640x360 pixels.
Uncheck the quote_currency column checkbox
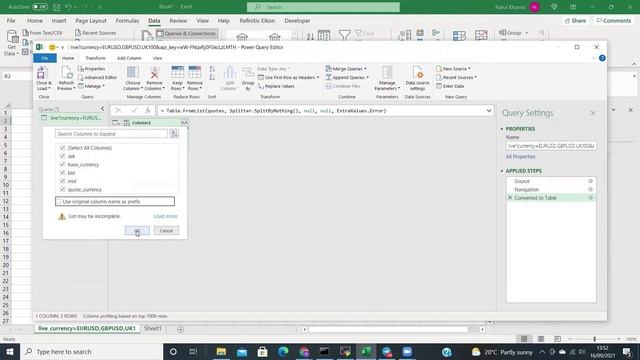tap(62, 189)
